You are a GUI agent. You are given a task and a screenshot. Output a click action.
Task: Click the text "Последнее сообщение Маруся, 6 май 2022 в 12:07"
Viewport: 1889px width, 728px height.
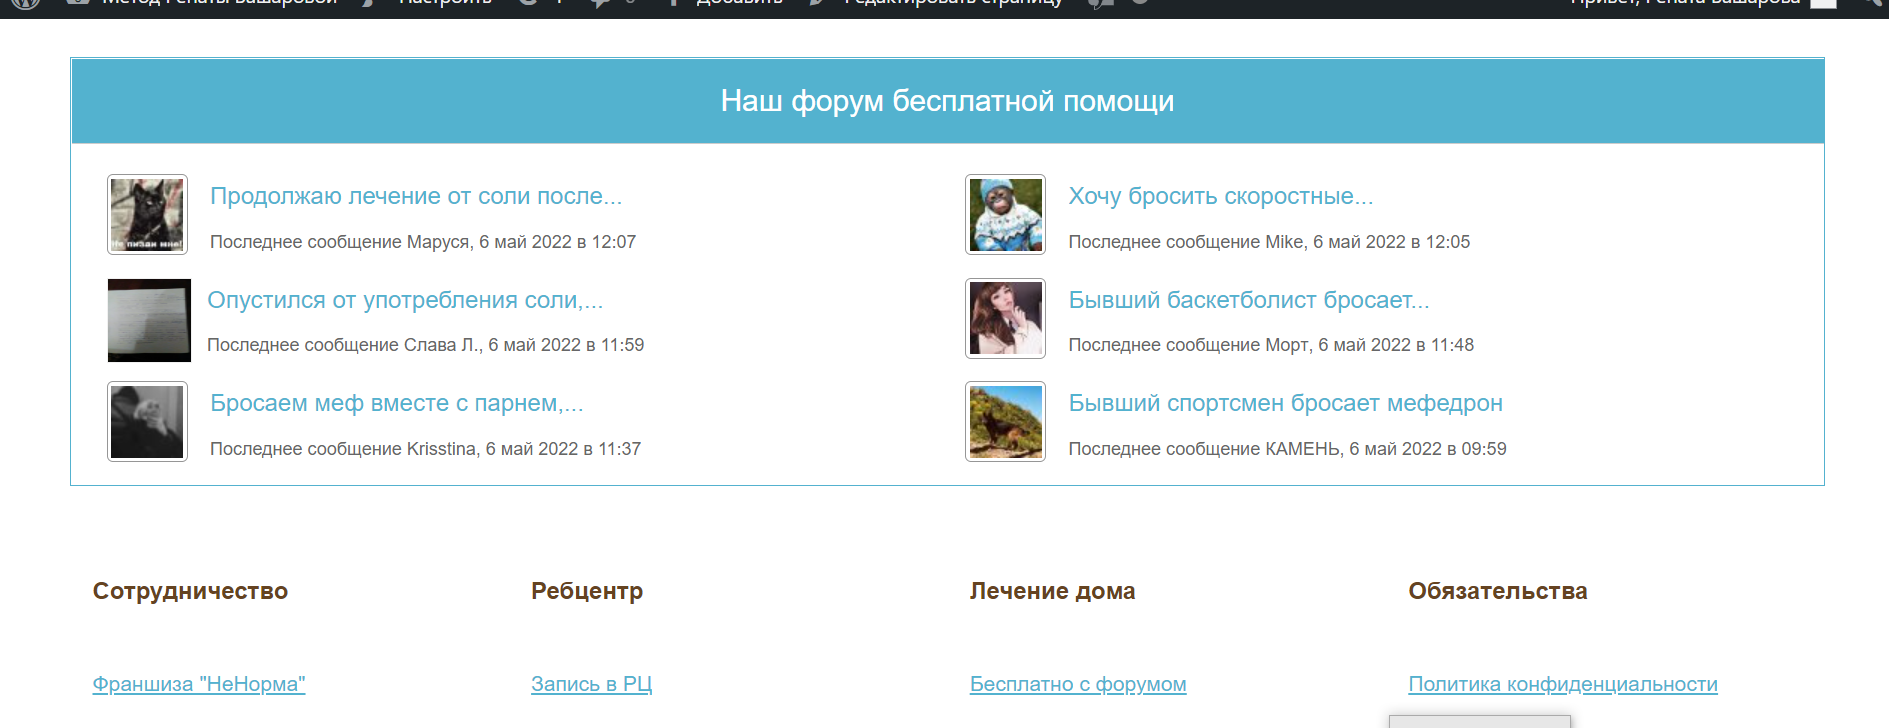pos(423,242)
